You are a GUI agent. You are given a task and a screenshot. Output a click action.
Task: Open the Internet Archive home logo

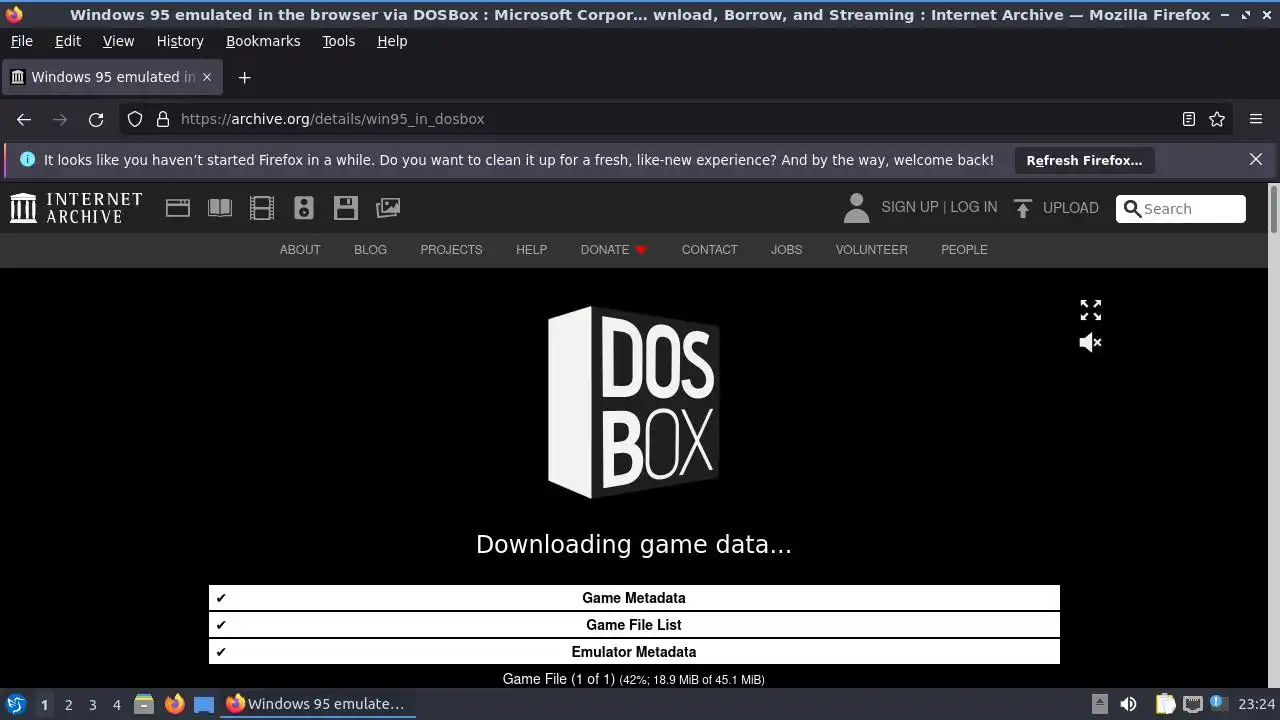point(76,208)
